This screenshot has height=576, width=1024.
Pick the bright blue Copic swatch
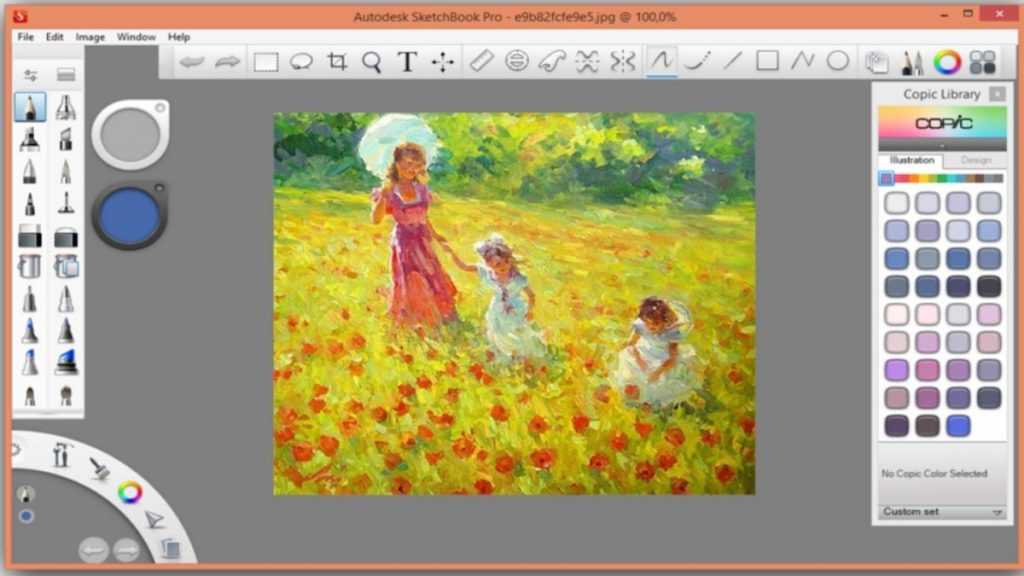coord(958,426)
